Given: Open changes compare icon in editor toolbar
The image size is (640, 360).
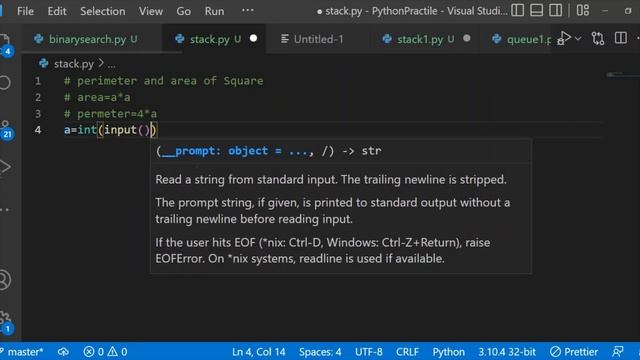Looking at the screenshot, I should click(598, 38).
